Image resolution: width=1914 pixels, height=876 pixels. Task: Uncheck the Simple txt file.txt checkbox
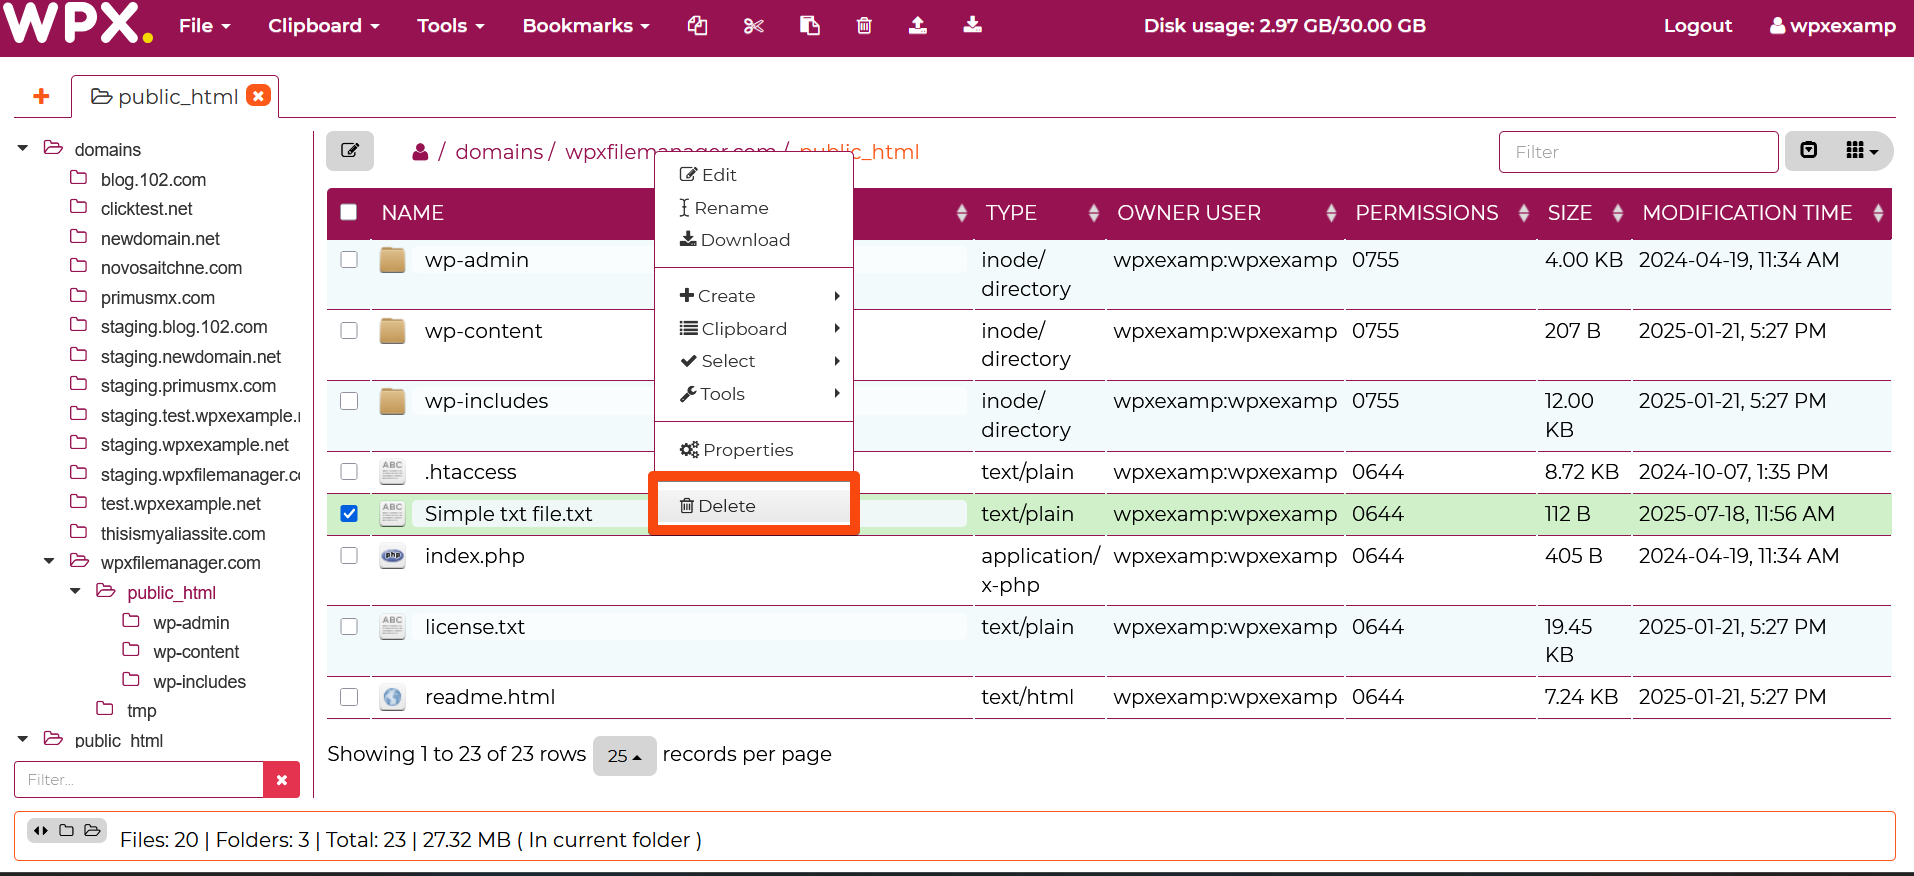point(349,514)
